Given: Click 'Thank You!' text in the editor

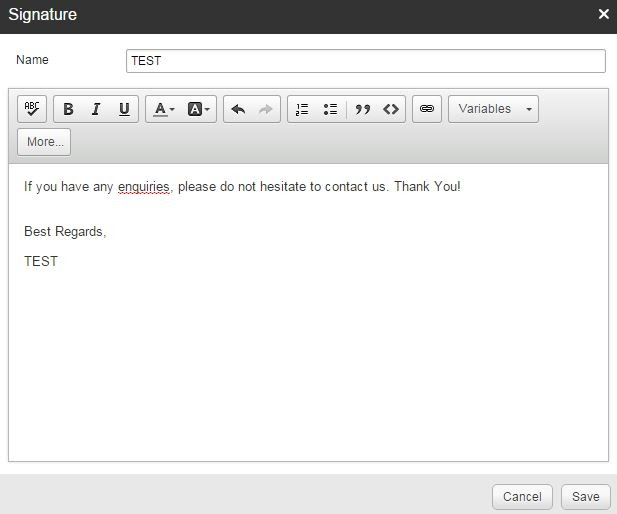Looking at the screenshot, I should coord(427,187).
